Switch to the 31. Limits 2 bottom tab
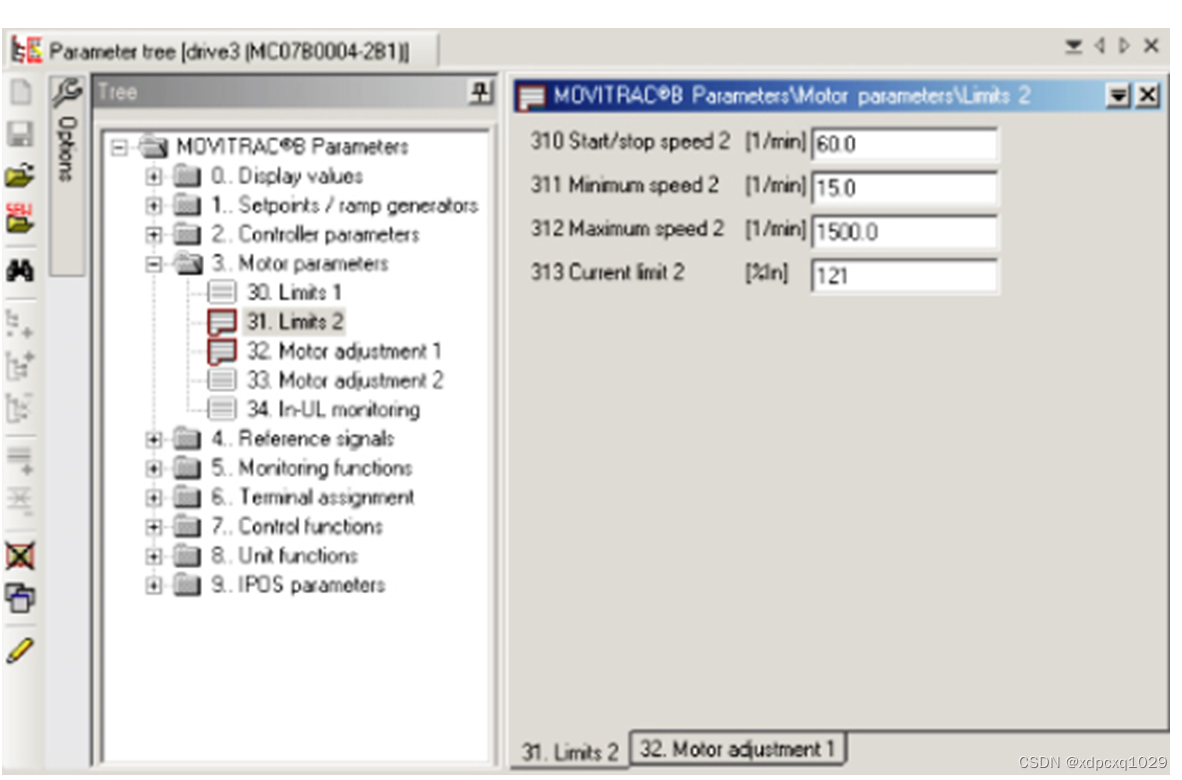1182x780 pixels. click(569, 751)
